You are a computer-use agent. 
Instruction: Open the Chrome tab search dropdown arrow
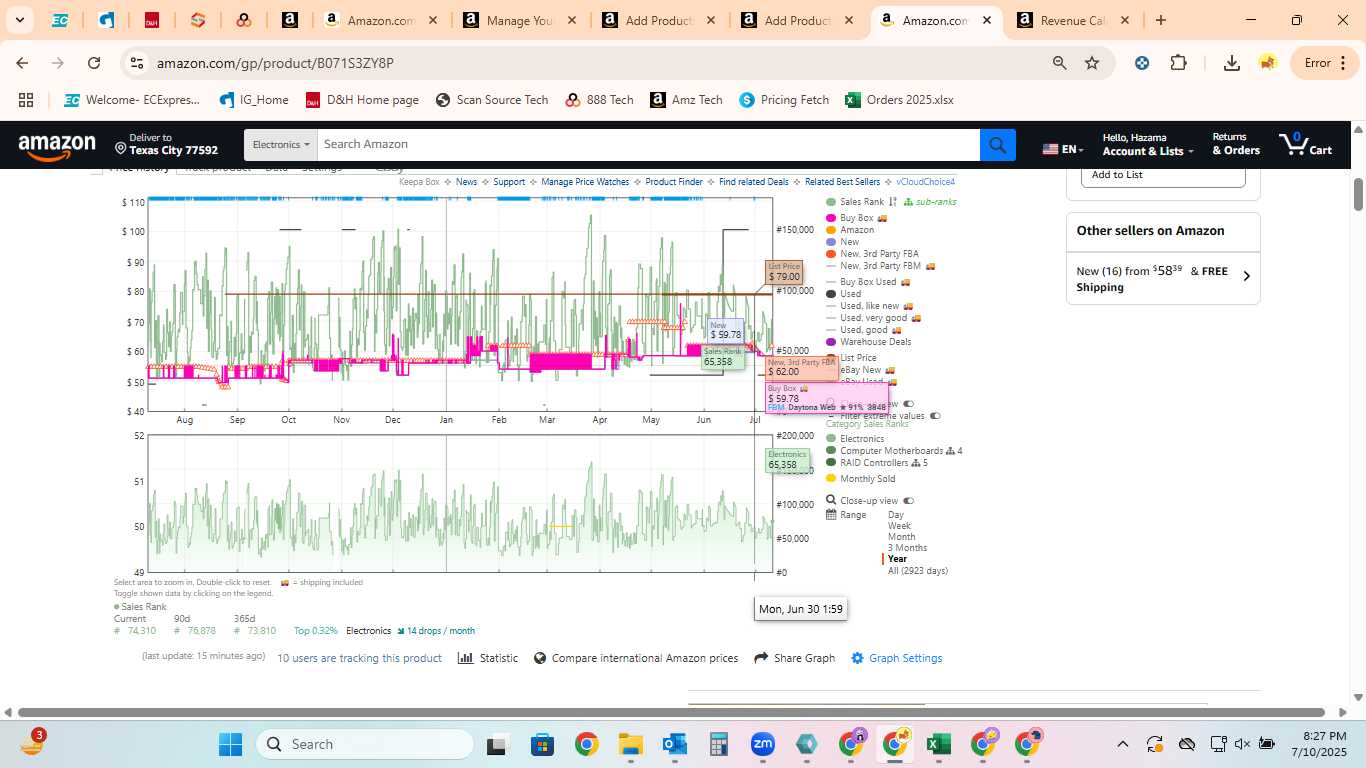click(19, 20)
